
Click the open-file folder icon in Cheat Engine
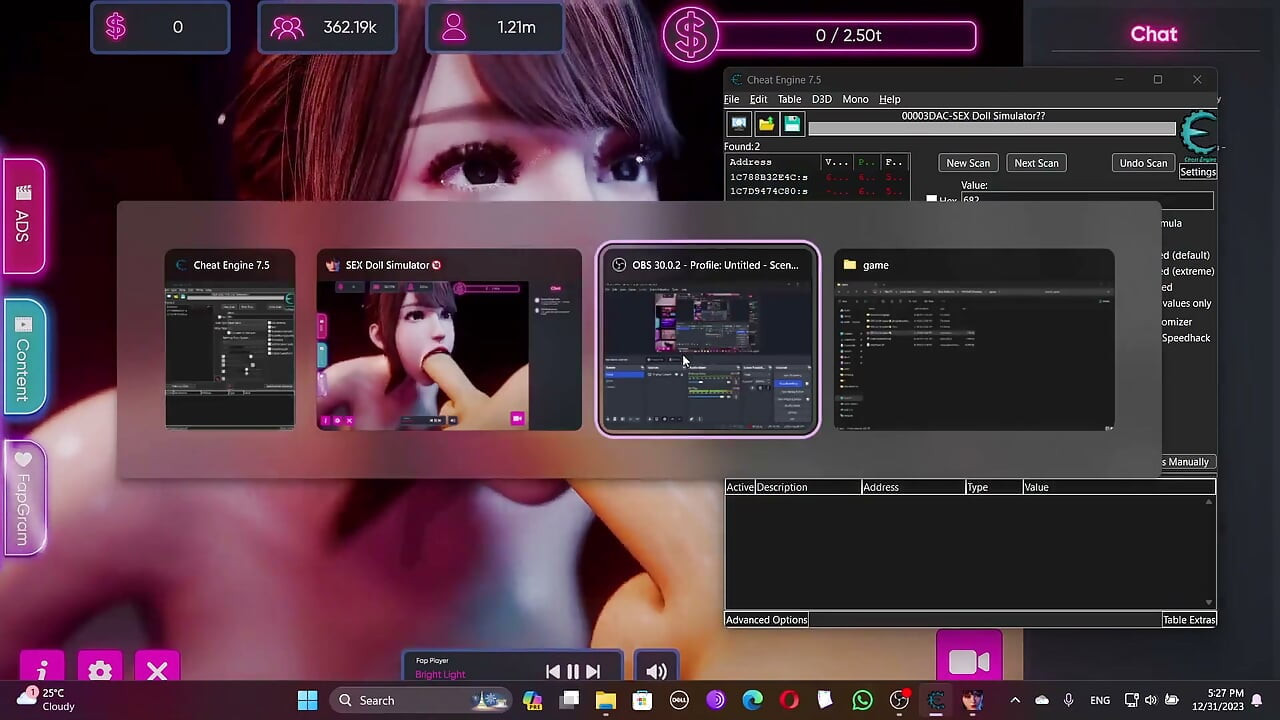coord(766,124)
